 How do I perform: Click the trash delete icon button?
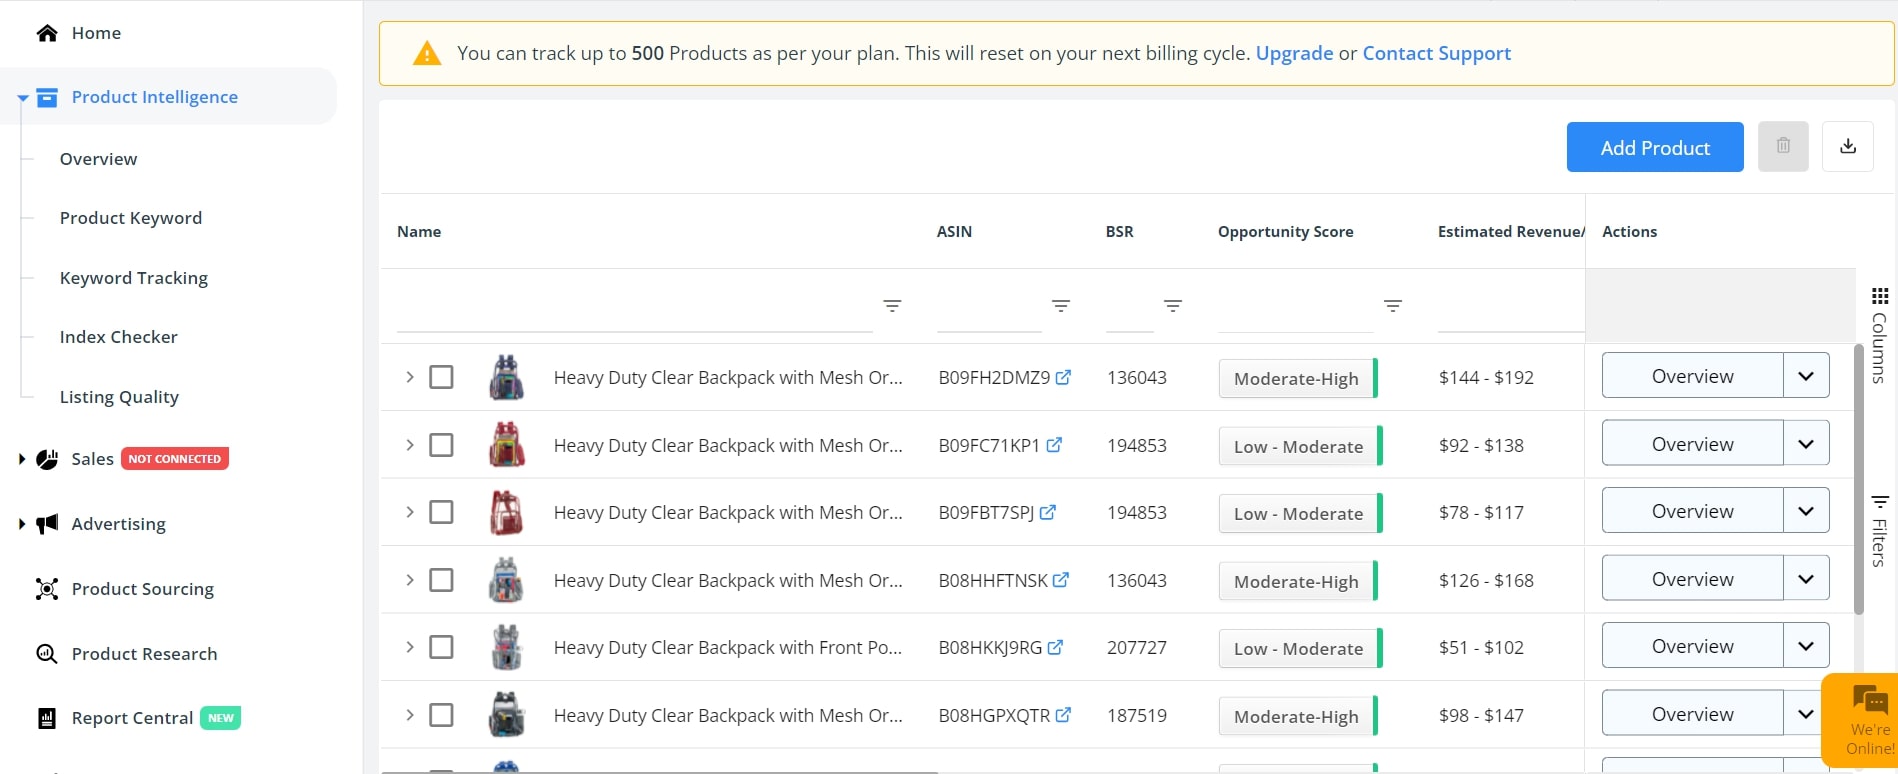(x=1783, y=146)
